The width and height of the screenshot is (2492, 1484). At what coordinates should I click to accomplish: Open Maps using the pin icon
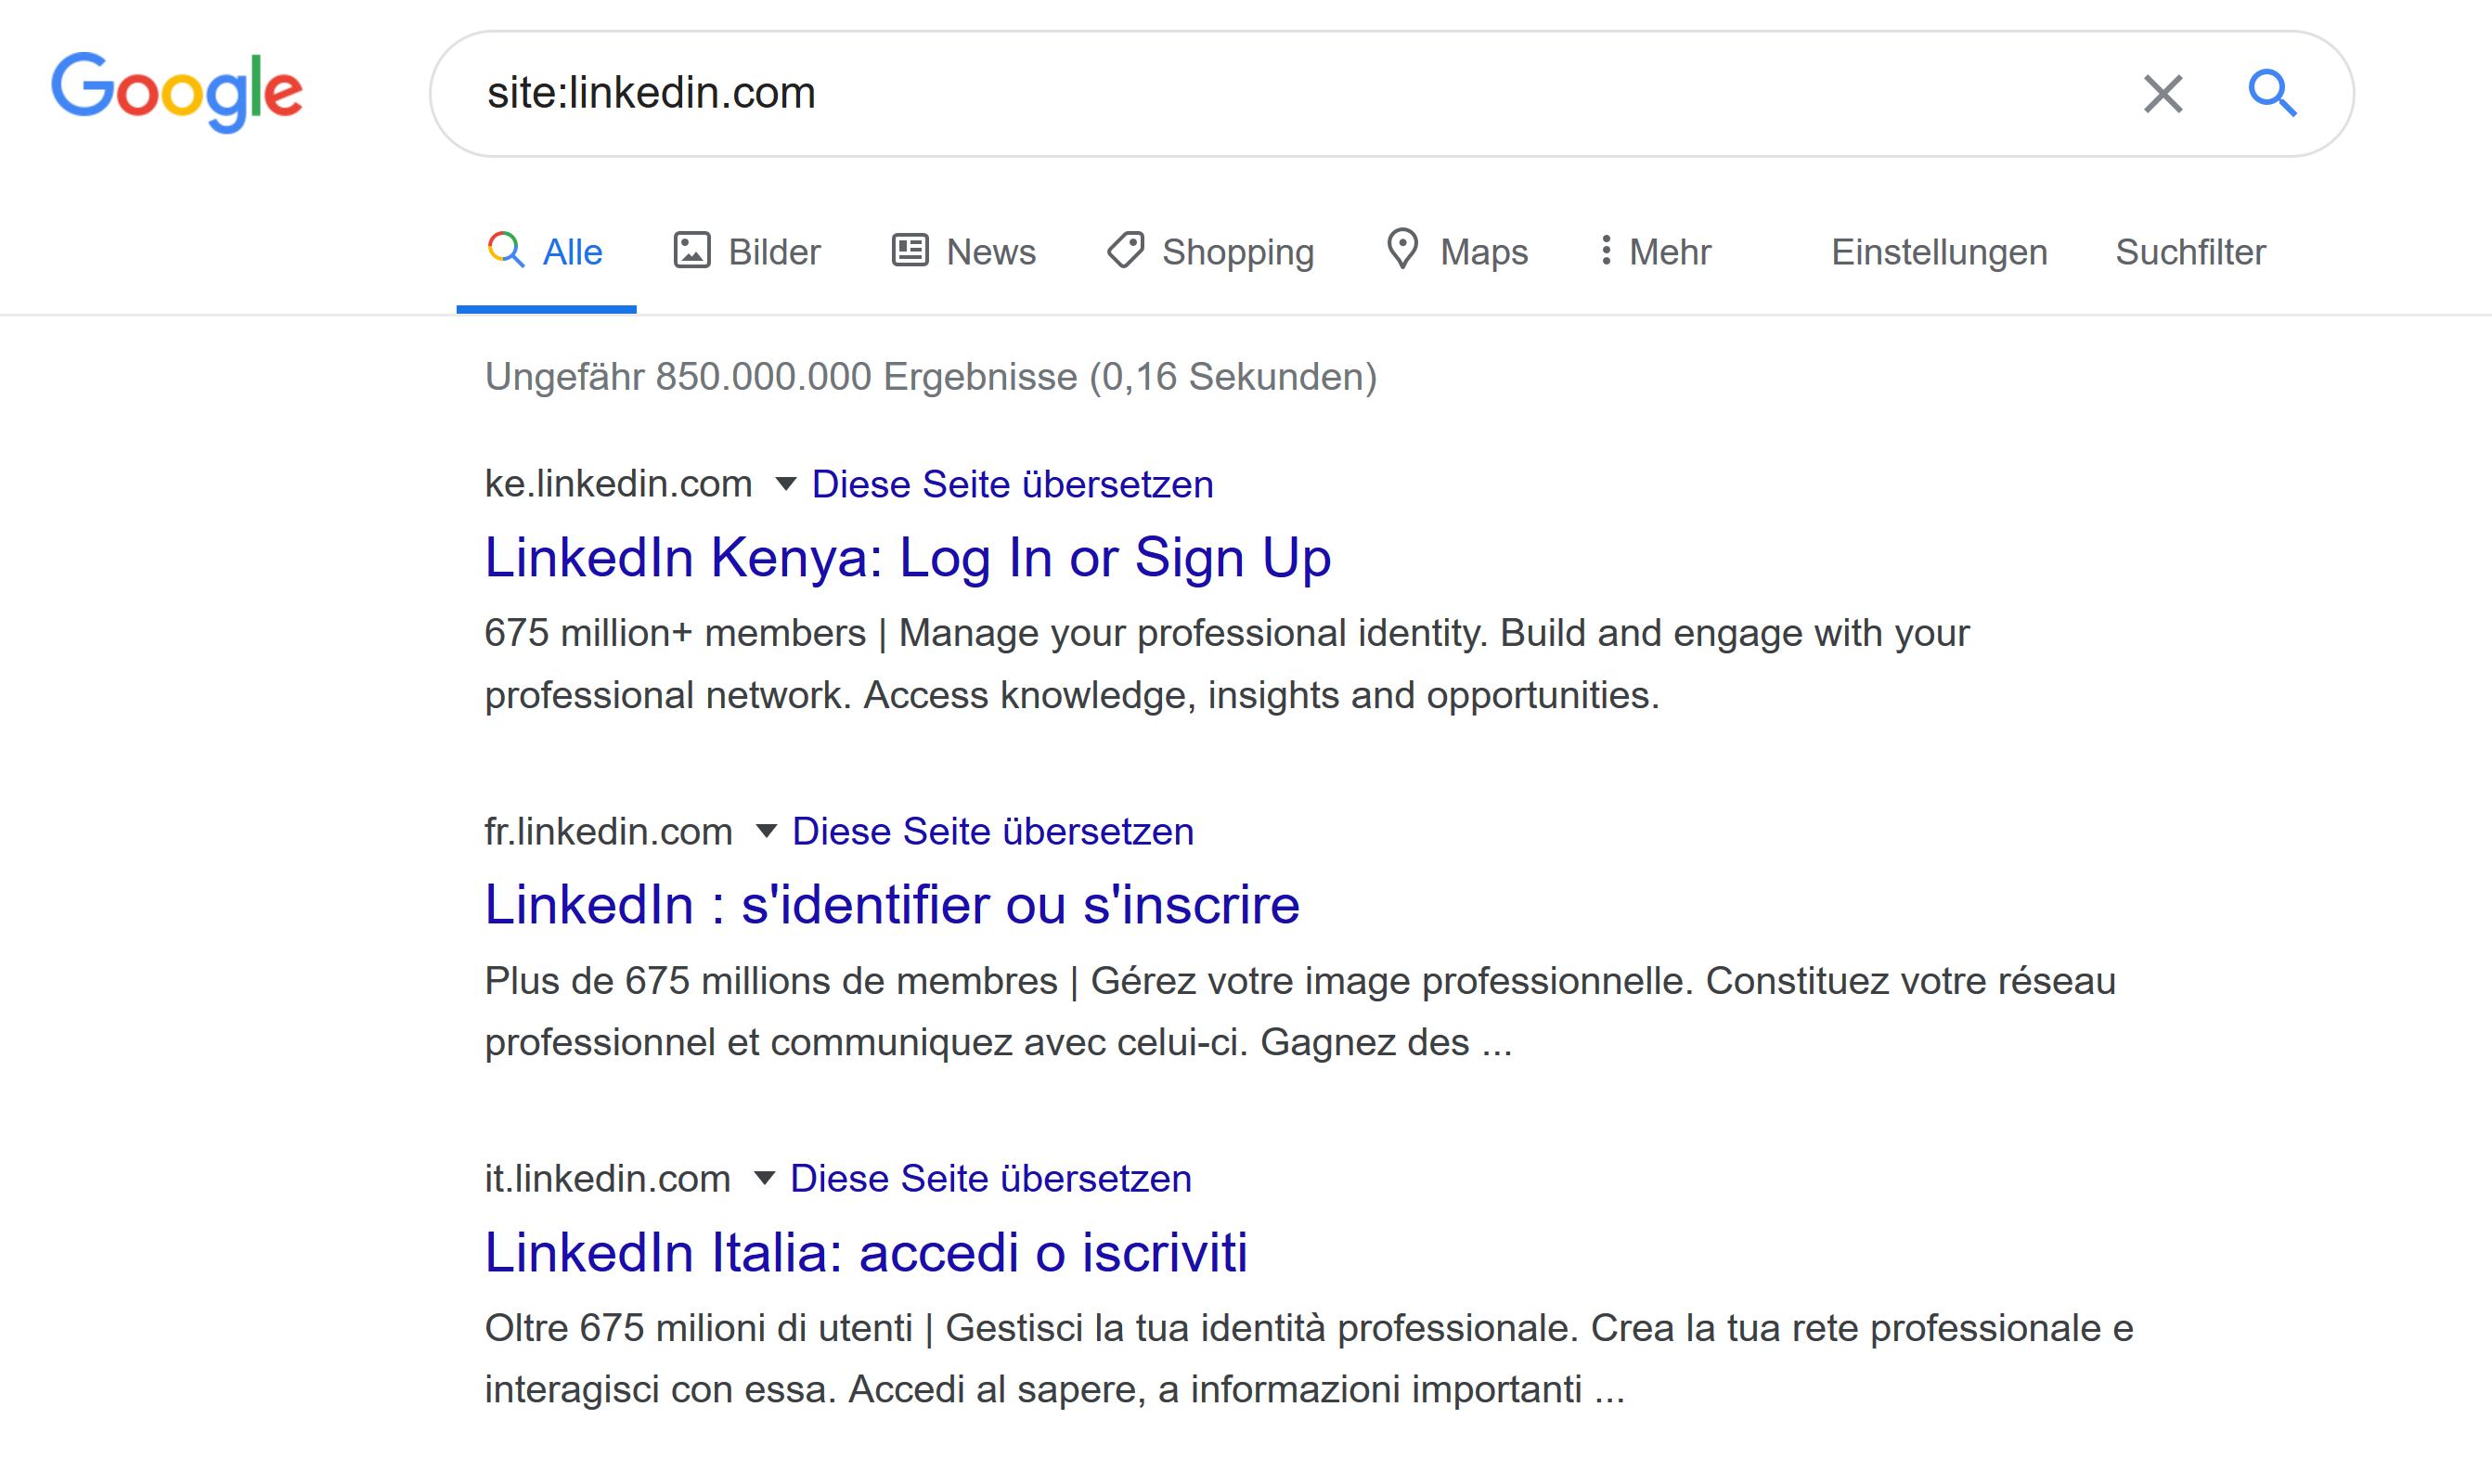coord(1404,251)
